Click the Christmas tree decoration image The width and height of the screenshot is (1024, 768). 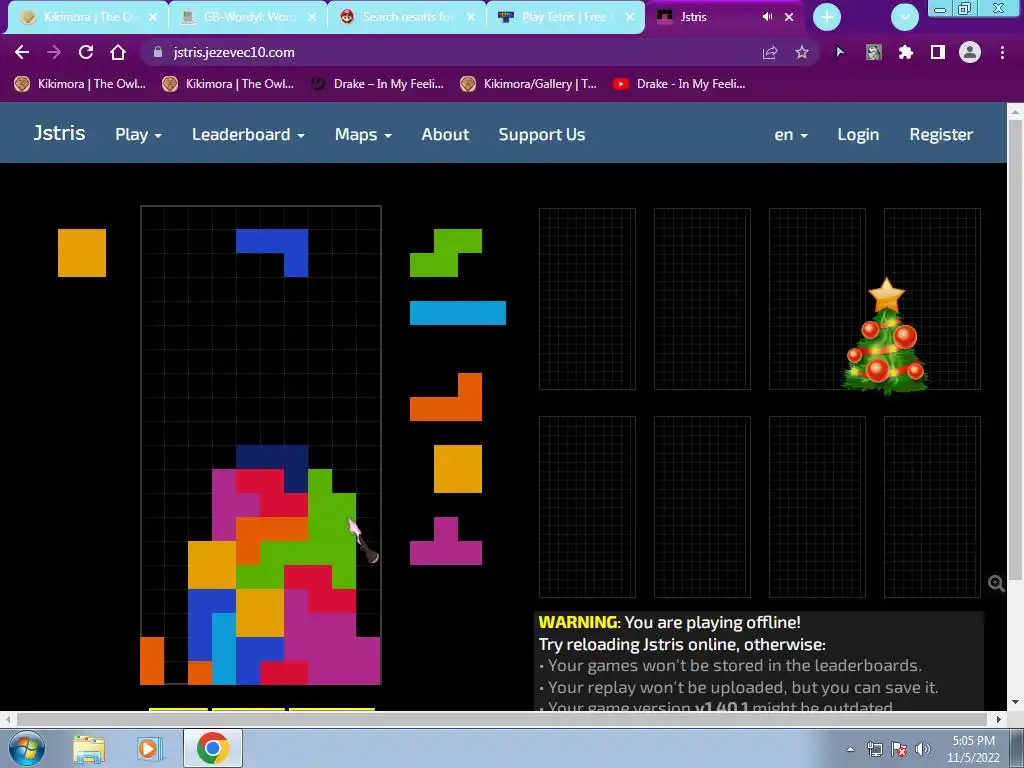(x=886, y=336)
